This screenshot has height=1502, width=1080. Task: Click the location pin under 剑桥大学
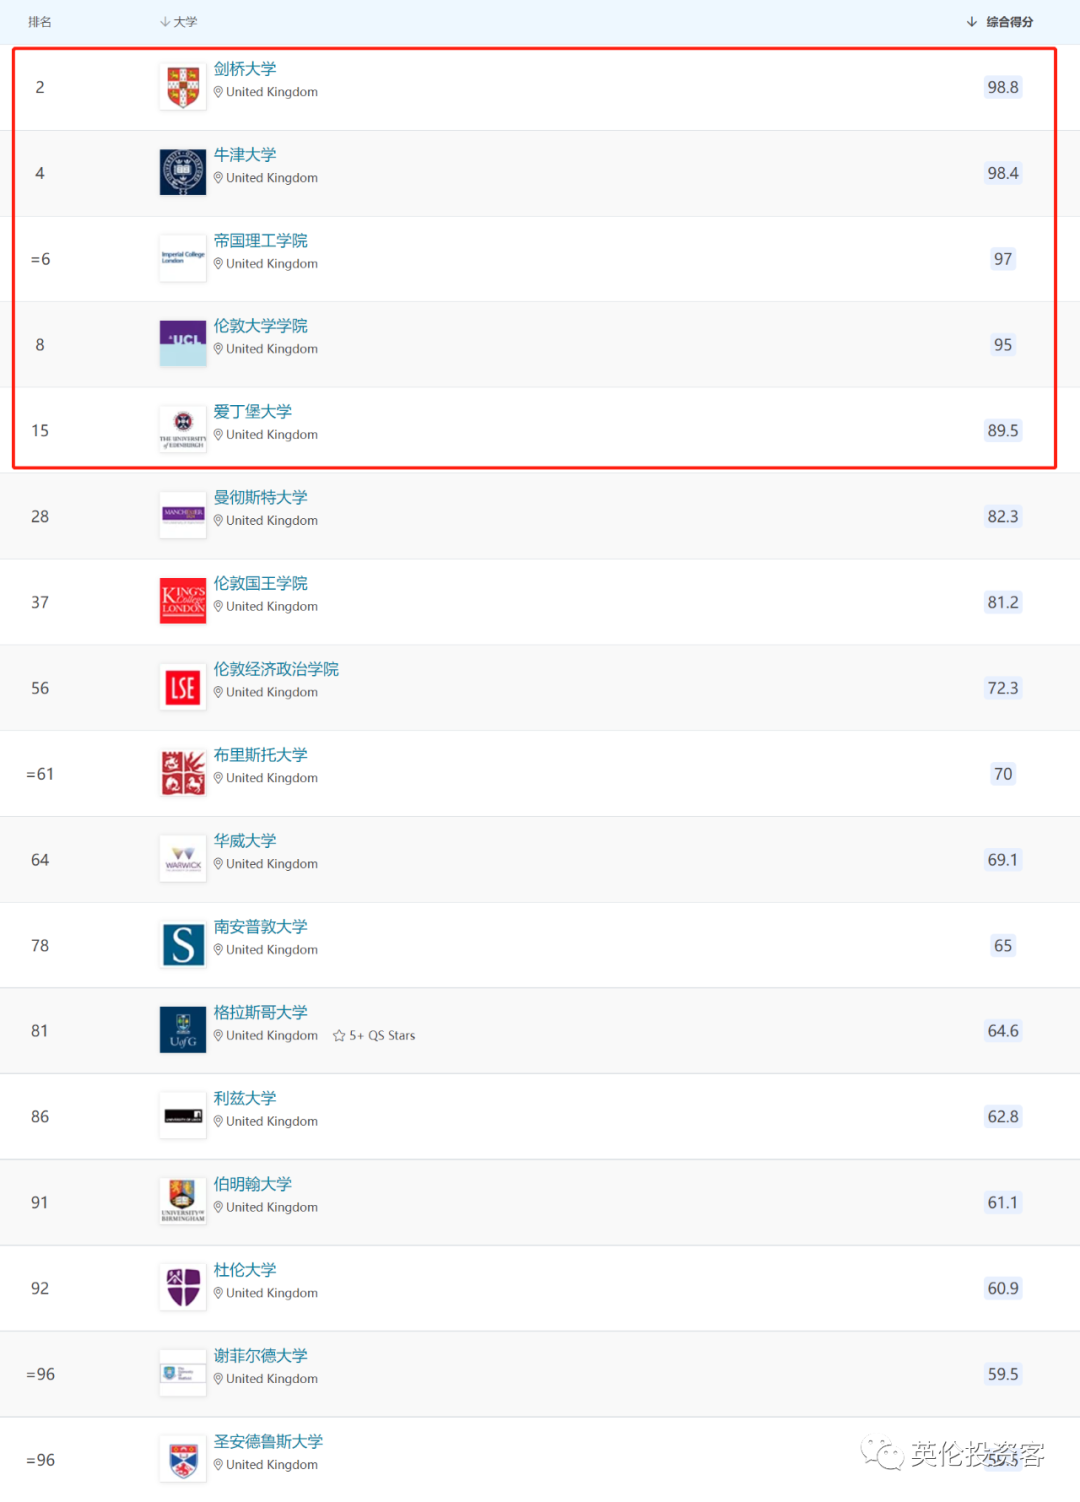218,92
